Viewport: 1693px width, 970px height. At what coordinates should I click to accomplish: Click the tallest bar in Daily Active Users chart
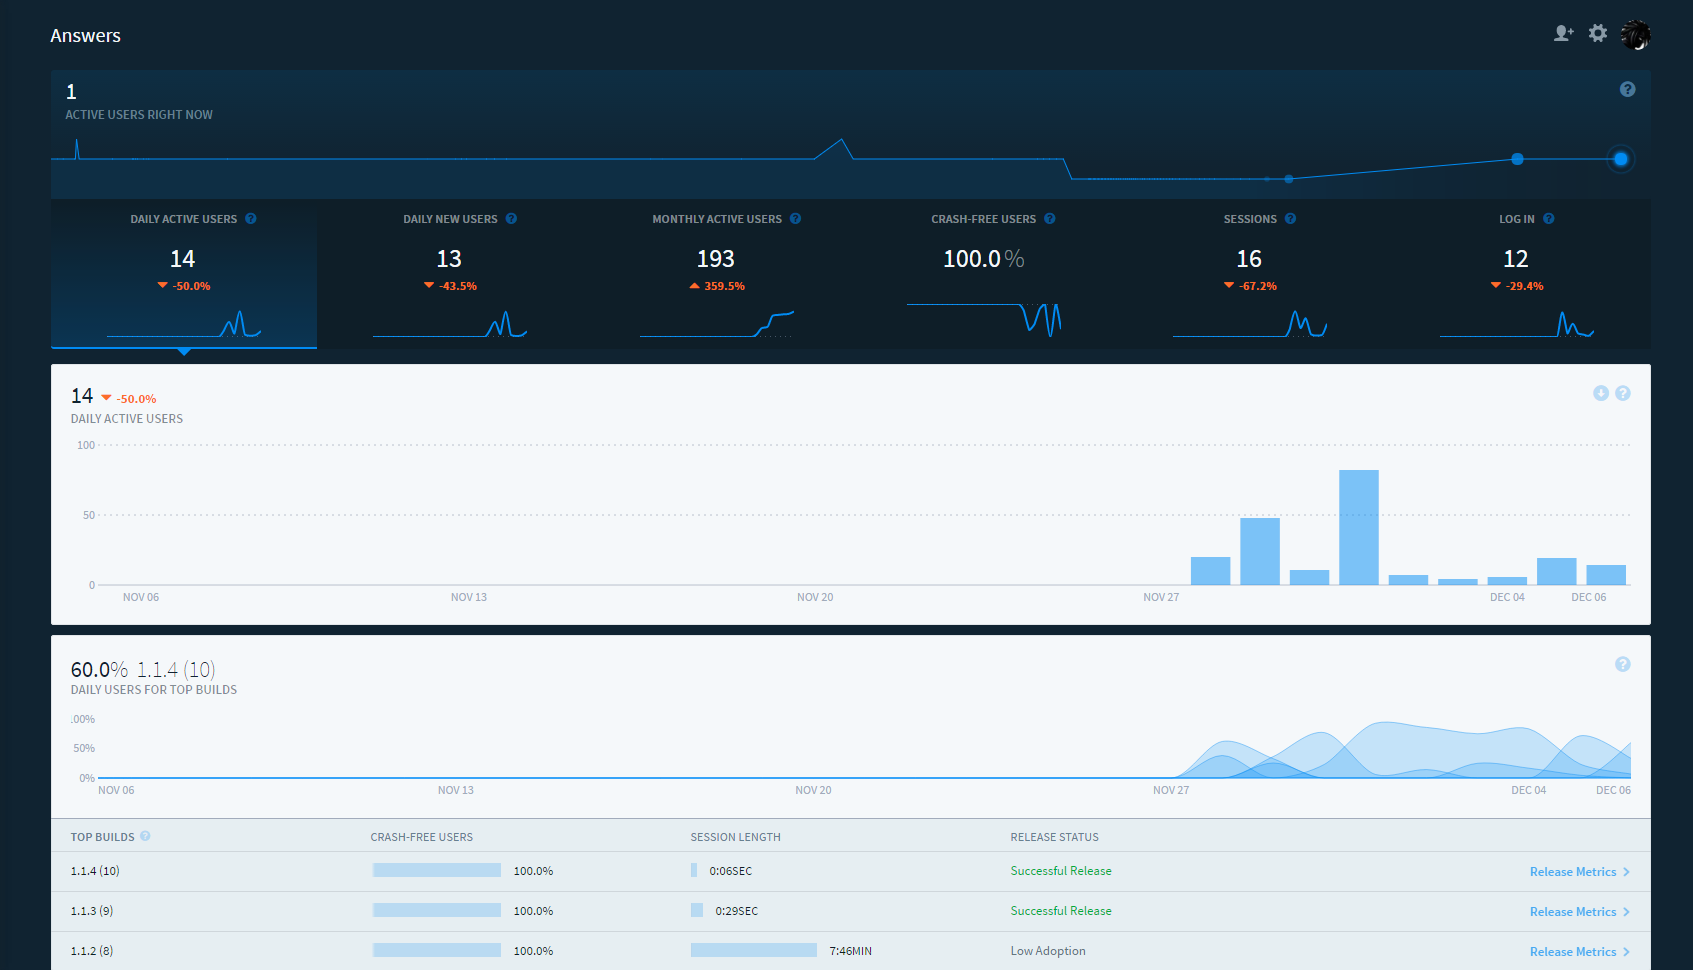pyautogui.click(x=1358, y=528)
